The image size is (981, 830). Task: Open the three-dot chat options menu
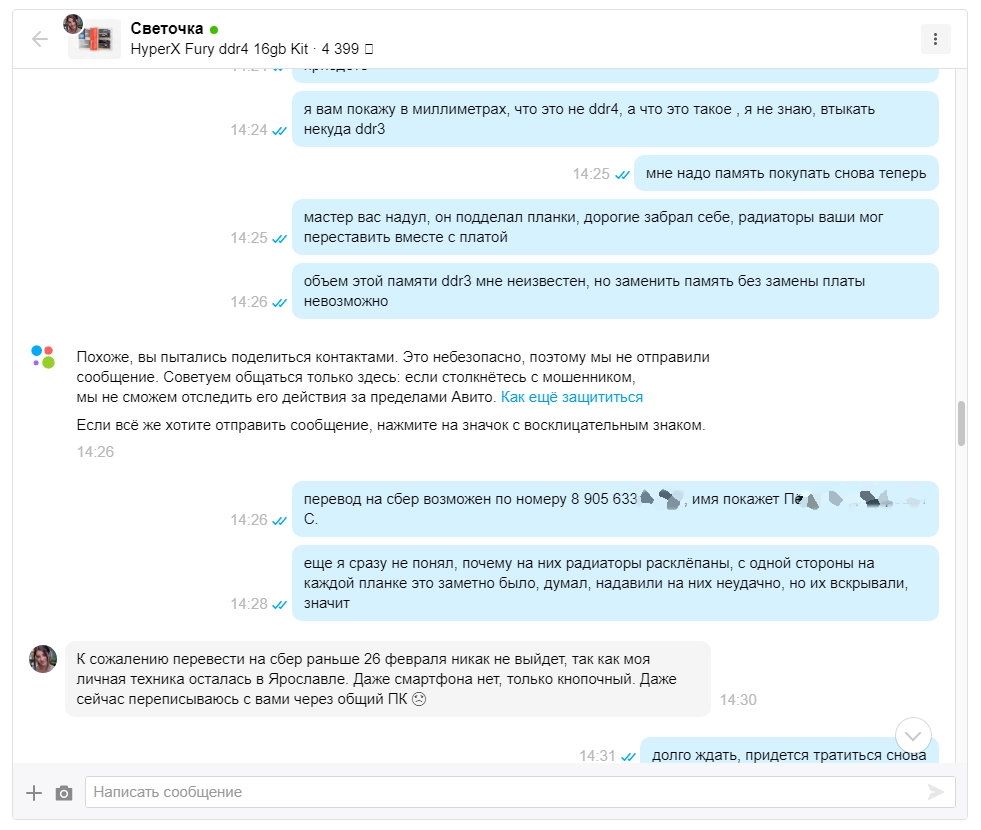pos(935,39)
